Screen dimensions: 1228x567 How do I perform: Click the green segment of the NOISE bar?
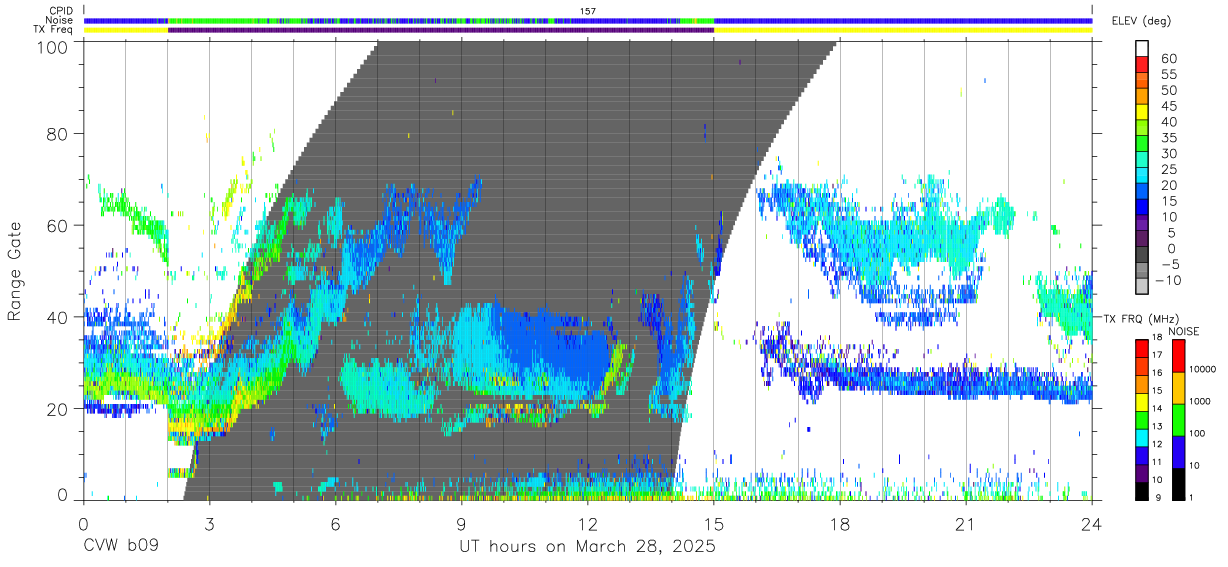point(1178,420)
